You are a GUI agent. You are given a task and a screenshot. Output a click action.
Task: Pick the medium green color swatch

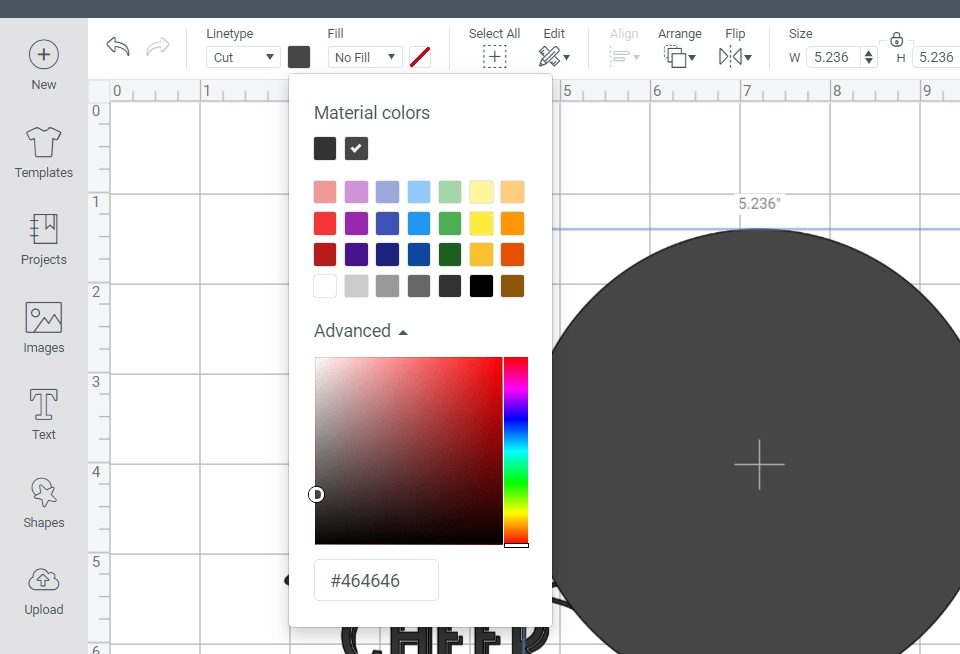(x=450, y=224)
